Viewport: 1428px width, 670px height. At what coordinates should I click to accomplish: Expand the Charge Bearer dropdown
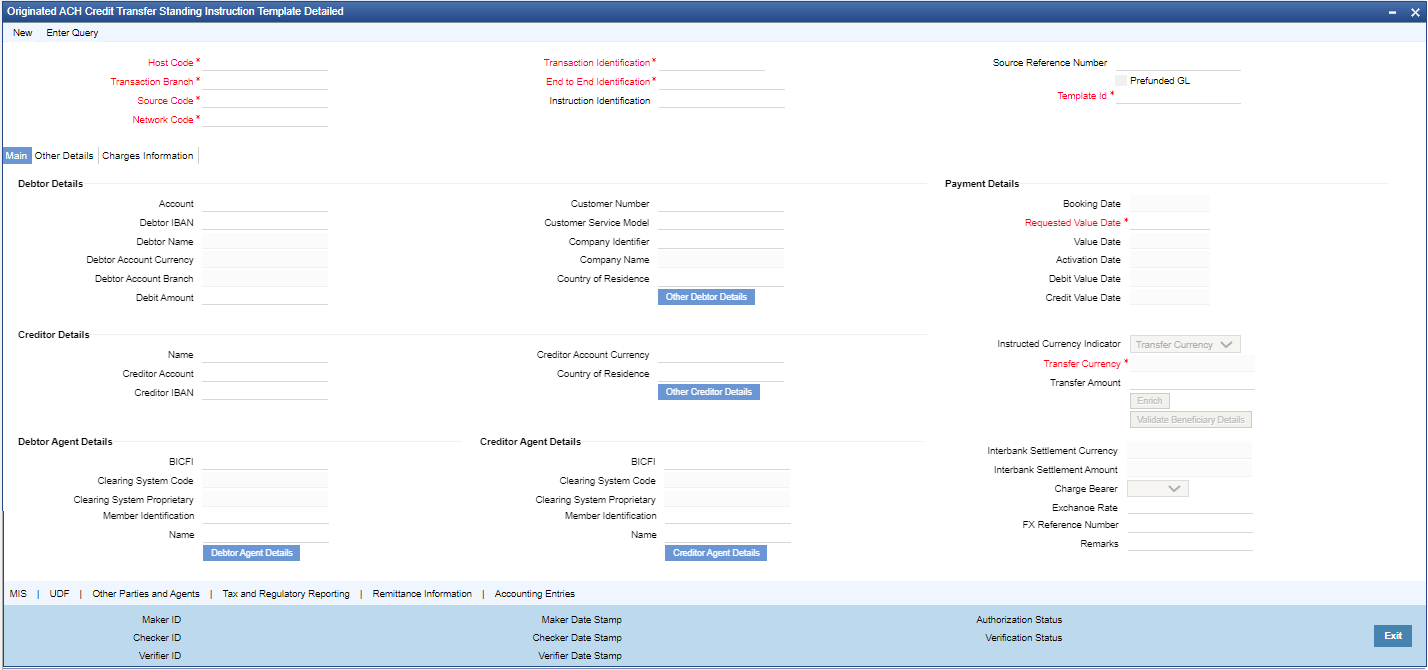(1158, 489)
